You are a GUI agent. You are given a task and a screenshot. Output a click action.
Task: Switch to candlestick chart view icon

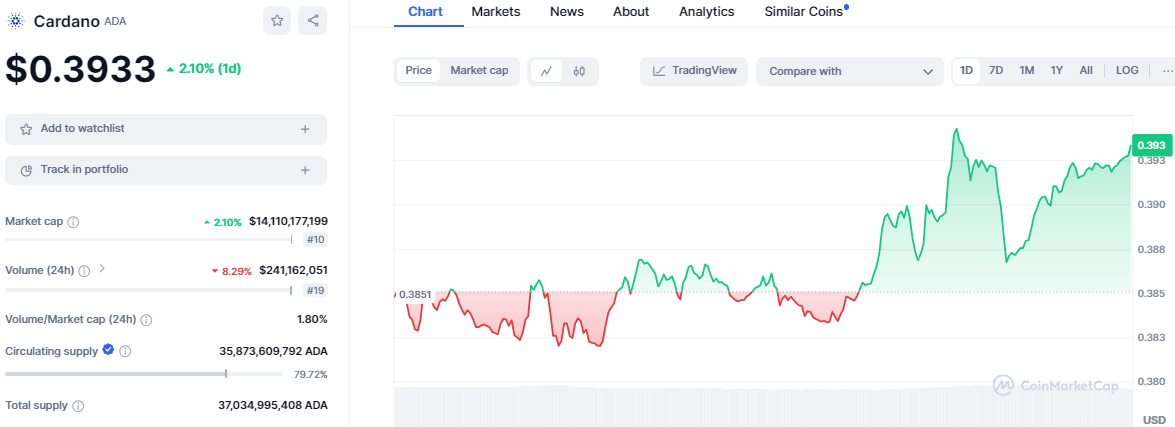[579, 71]
